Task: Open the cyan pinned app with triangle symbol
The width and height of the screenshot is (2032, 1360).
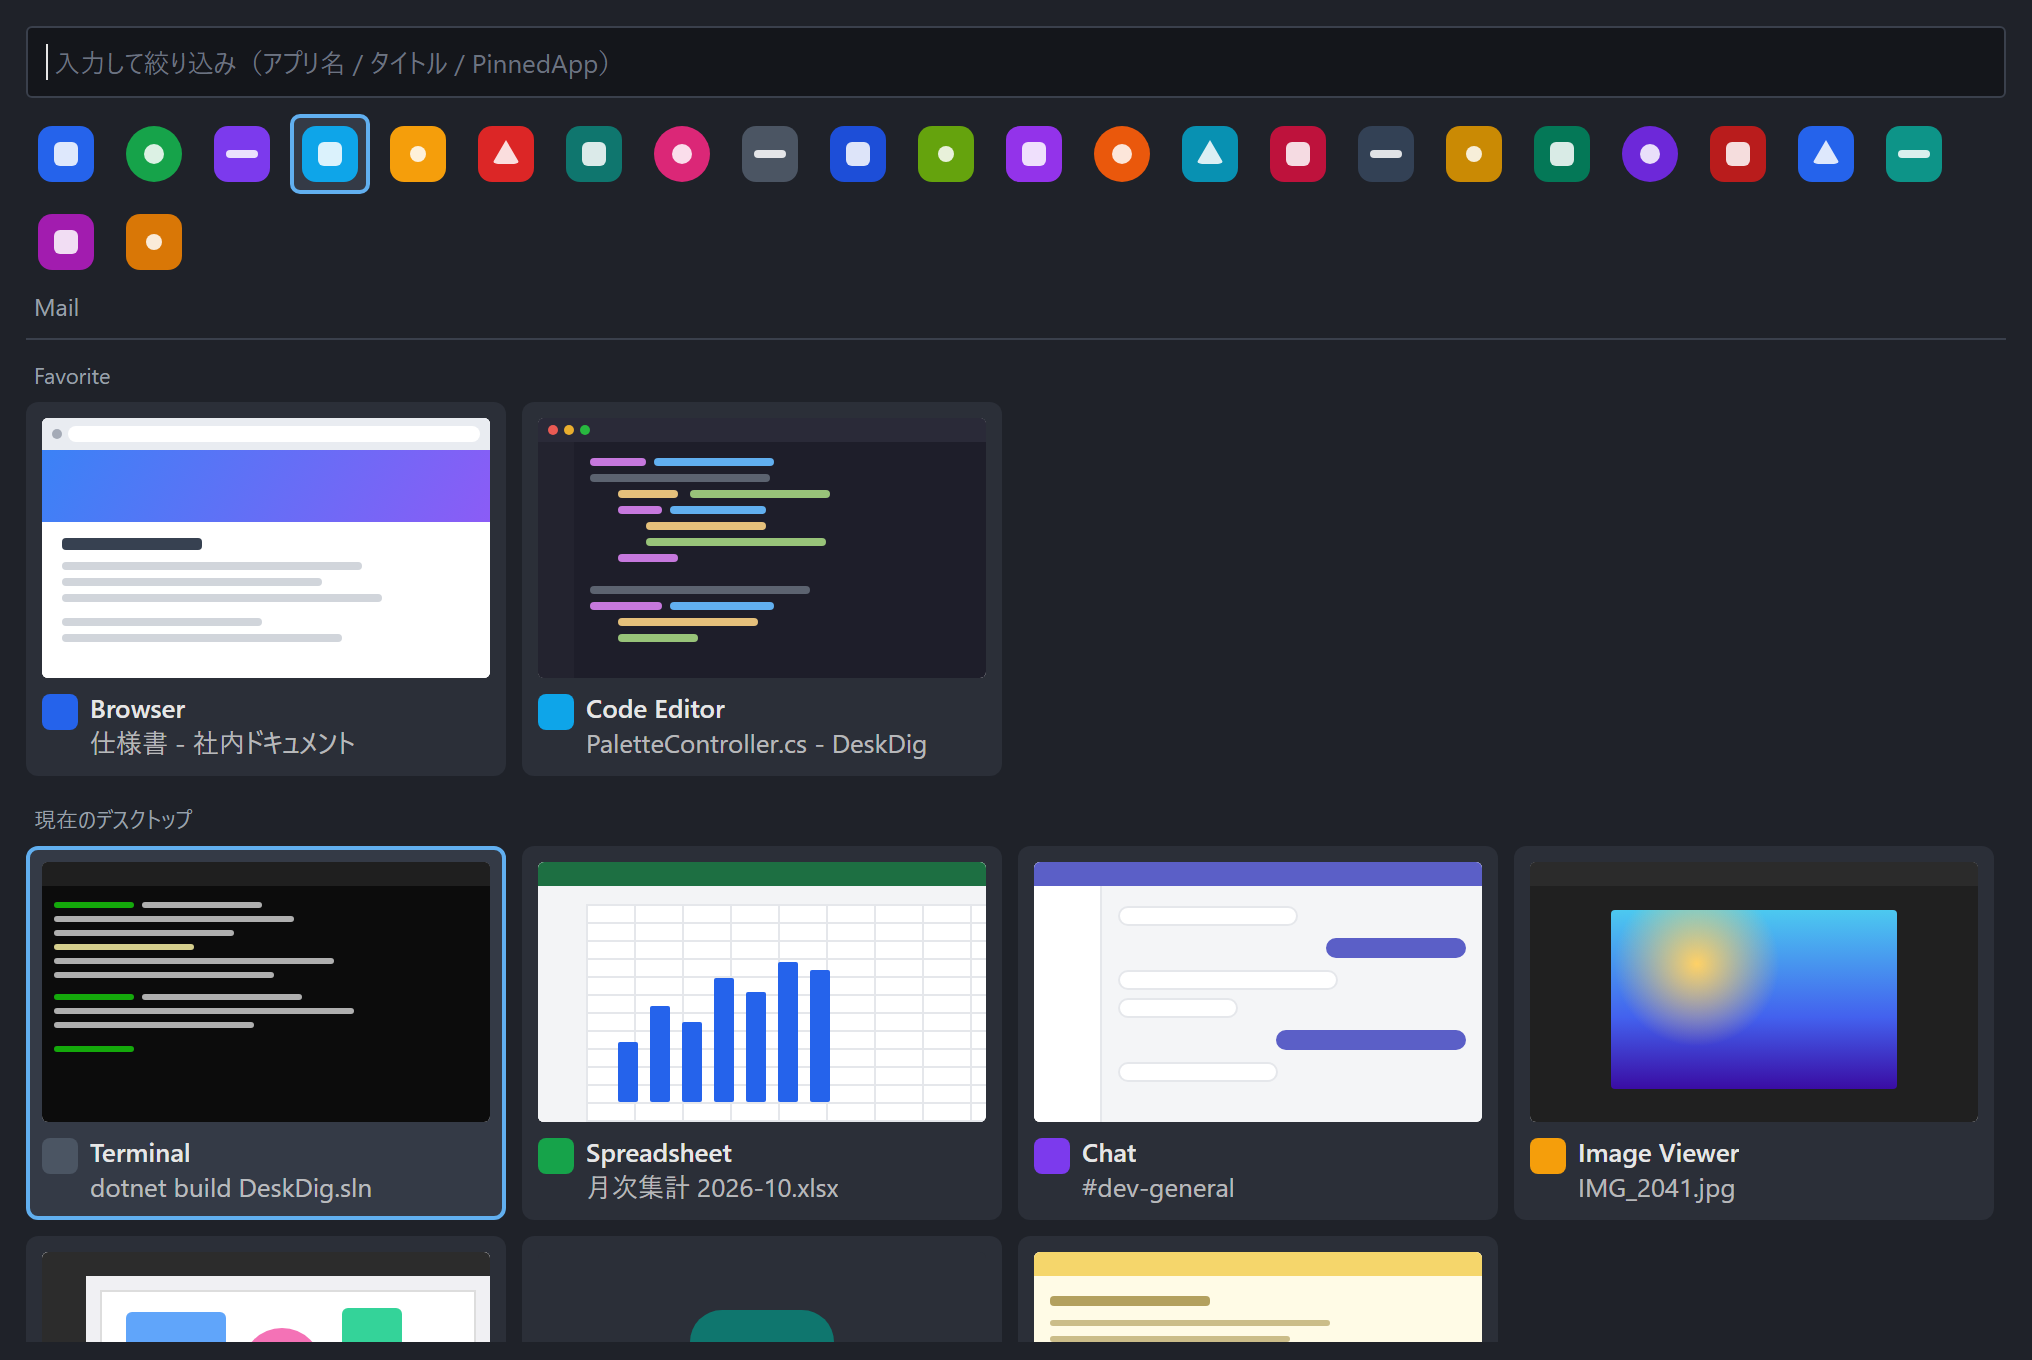Action: [1210, 154]
